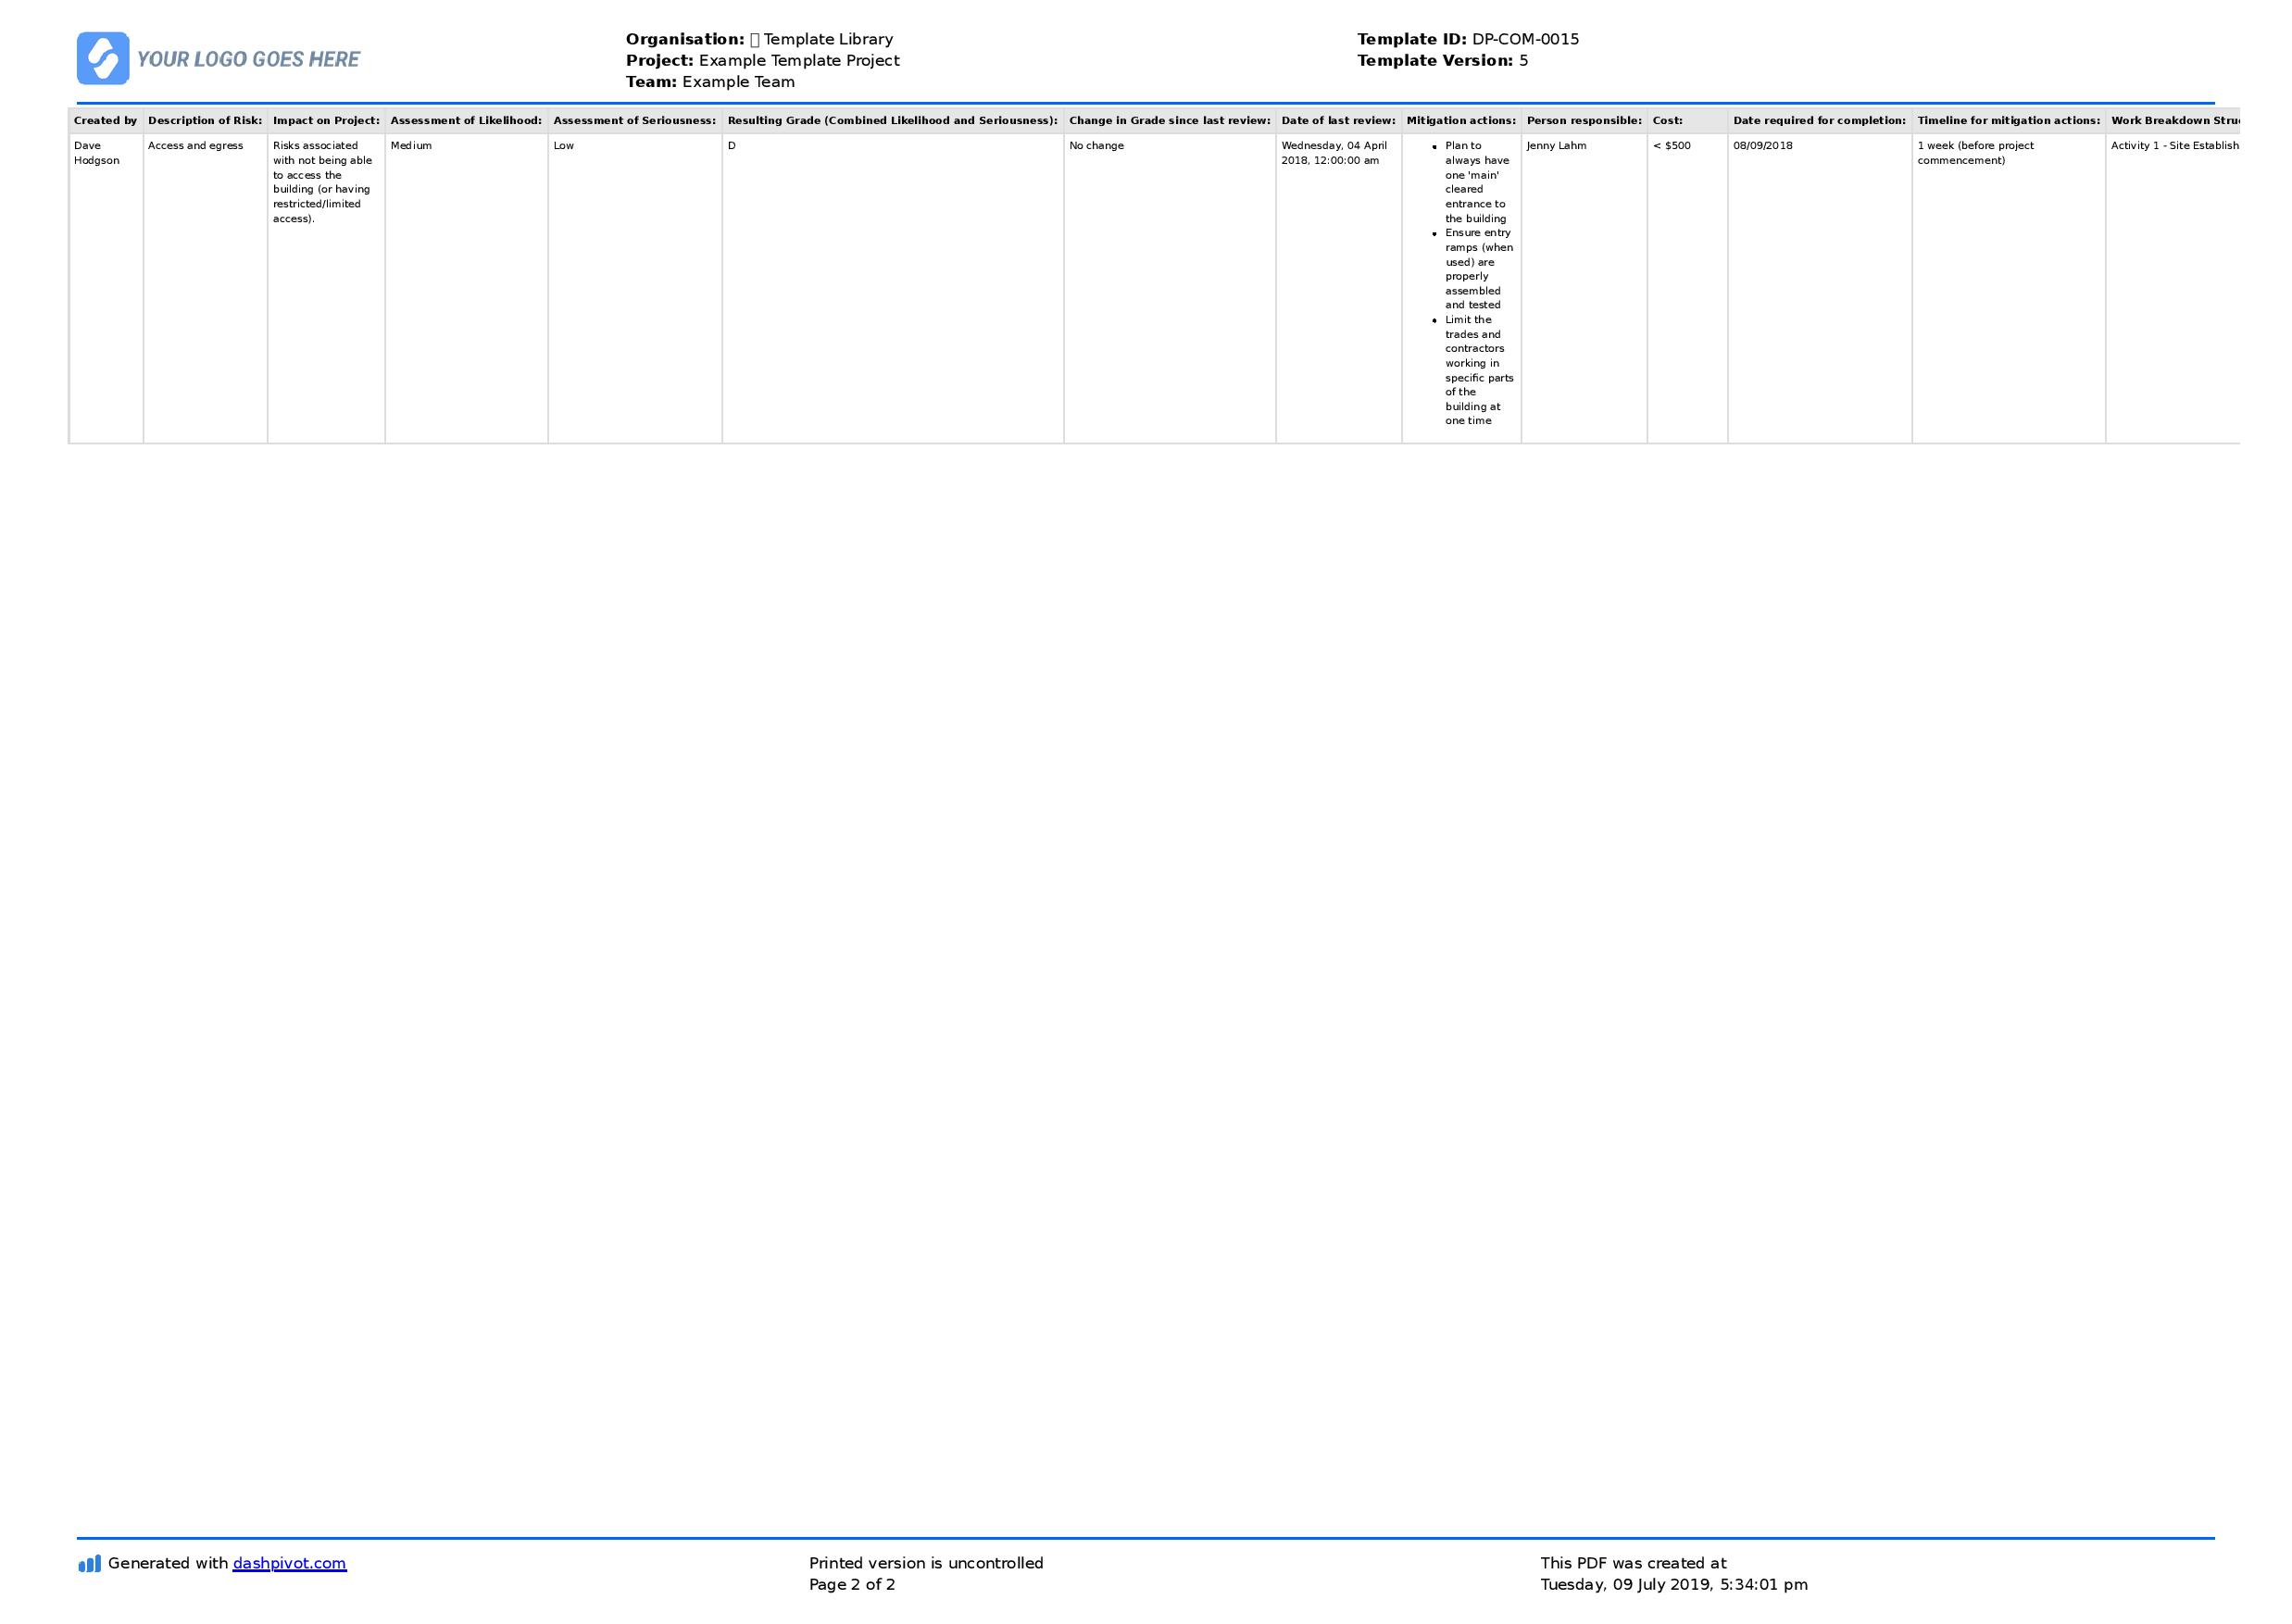Click the 'Wednesday, 04 April 2018' date cell
The width and height of the screenshot is (2292, 1624).
(1339, 288)
